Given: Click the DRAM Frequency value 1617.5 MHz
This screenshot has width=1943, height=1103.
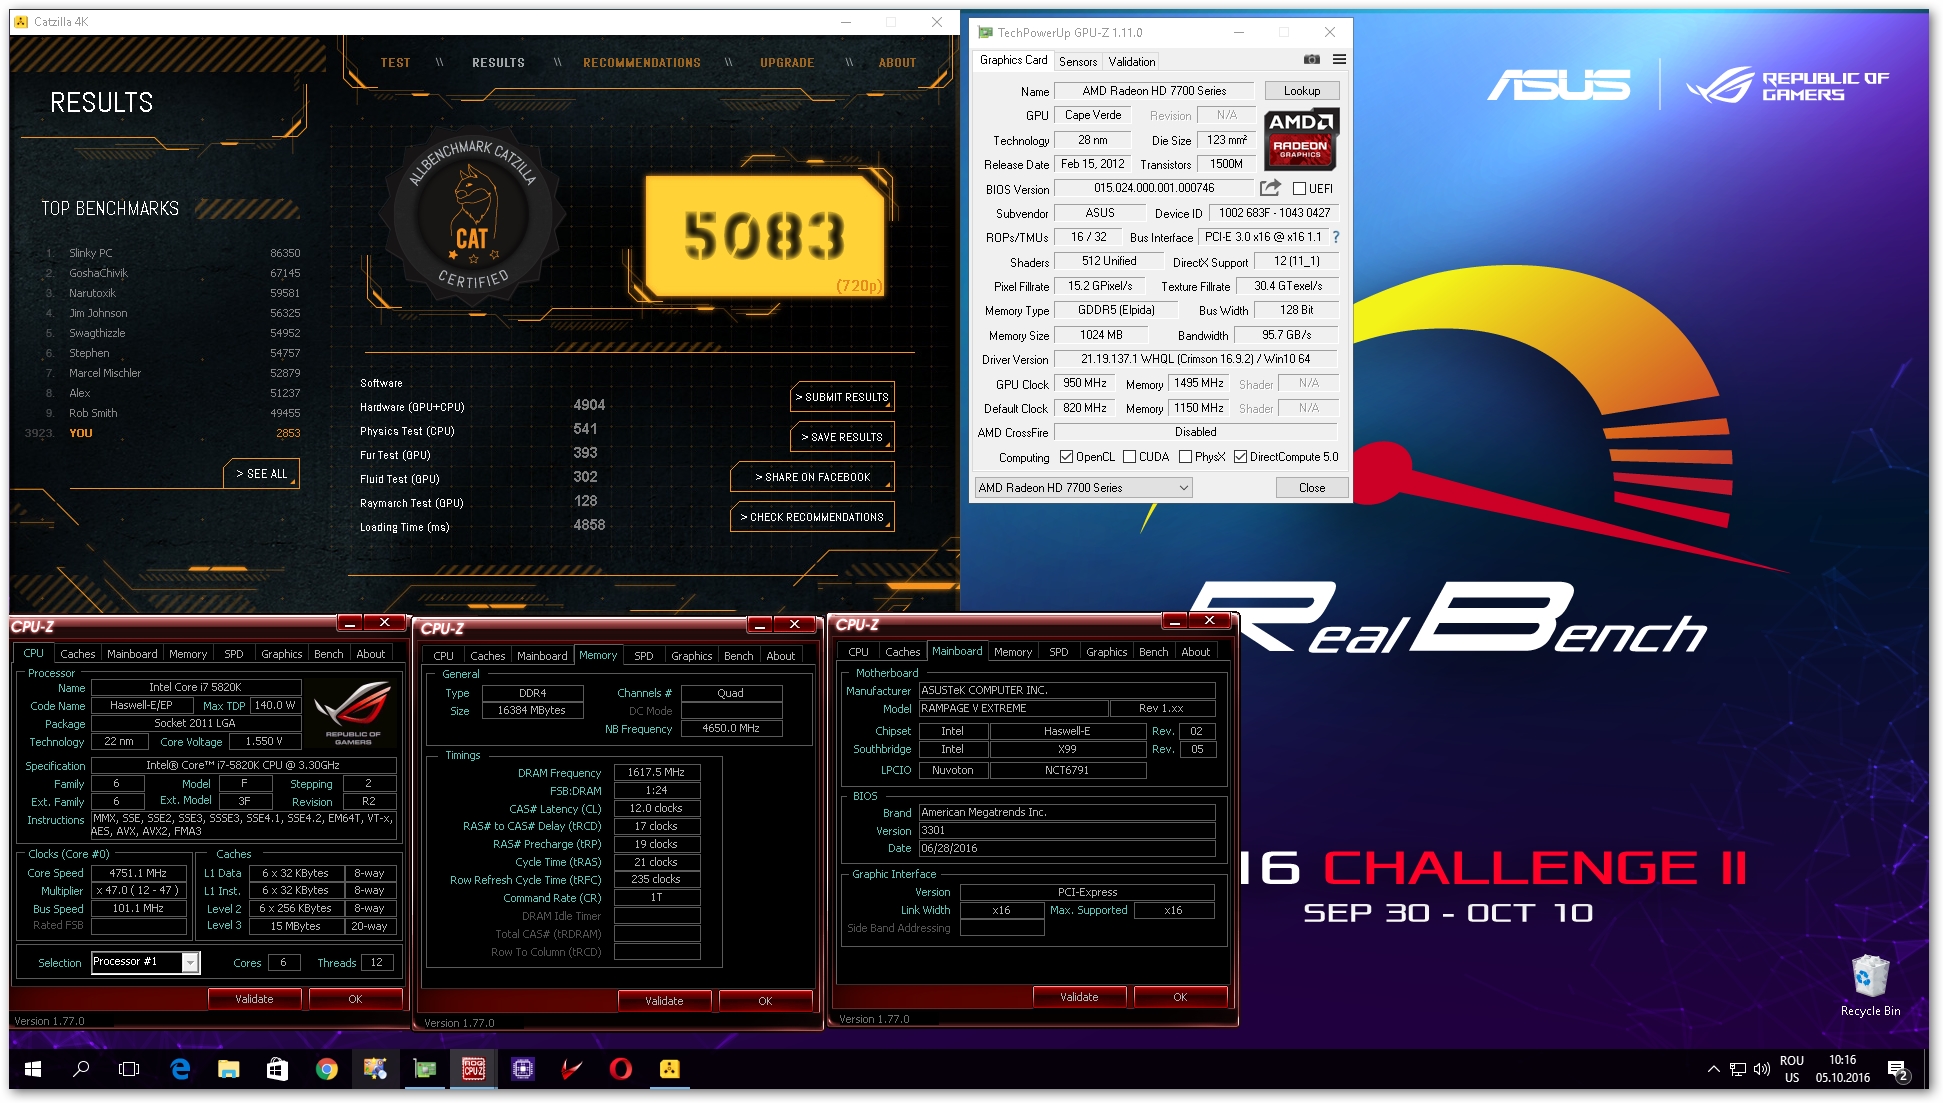Looking at the screenshot, I should click(x=656, y=772).
